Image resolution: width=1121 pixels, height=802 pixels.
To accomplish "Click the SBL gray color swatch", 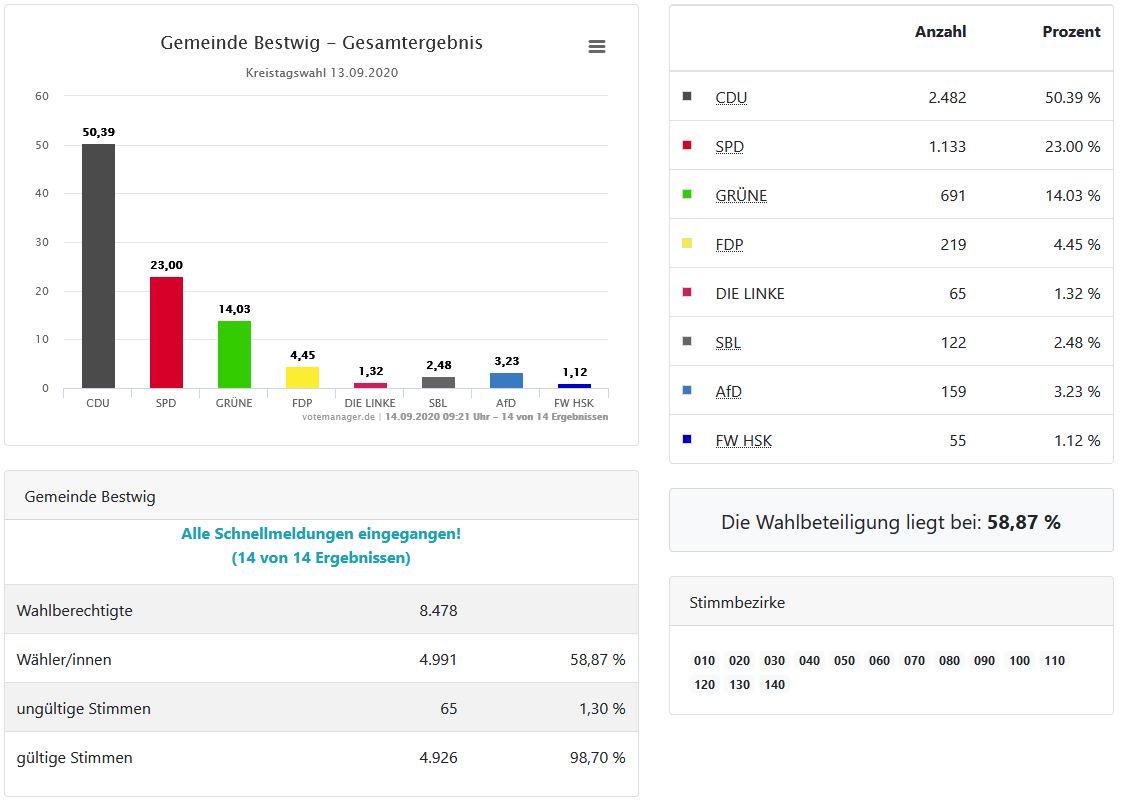I will click(x=687, y=341).
